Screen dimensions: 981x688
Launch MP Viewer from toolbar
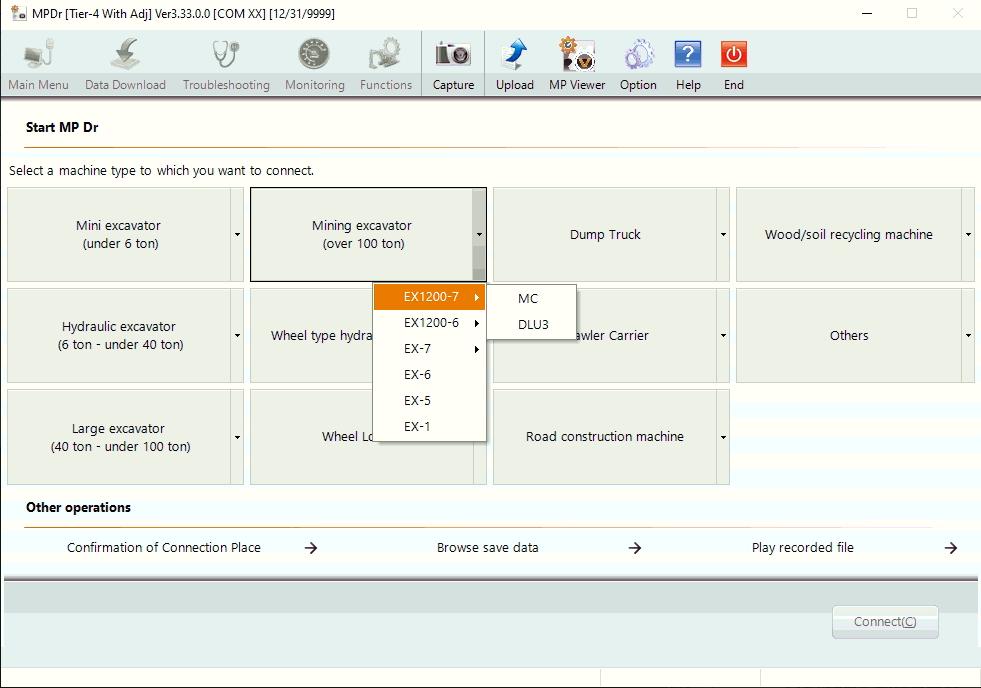[576, 55]
